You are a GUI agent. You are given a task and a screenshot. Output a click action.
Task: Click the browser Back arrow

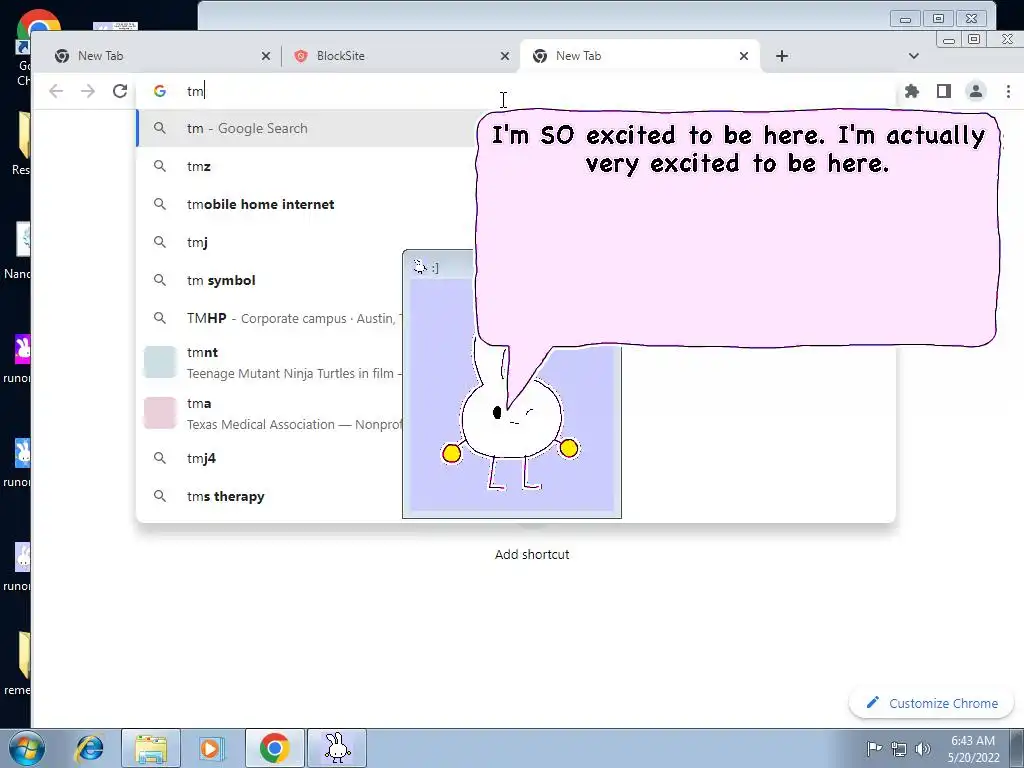56,91
